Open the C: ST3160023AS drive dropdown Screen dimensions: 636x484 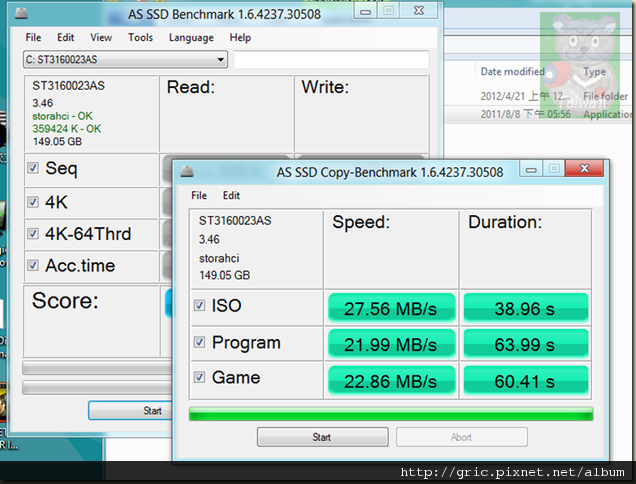pyautogui.click(x=125, y=60)
